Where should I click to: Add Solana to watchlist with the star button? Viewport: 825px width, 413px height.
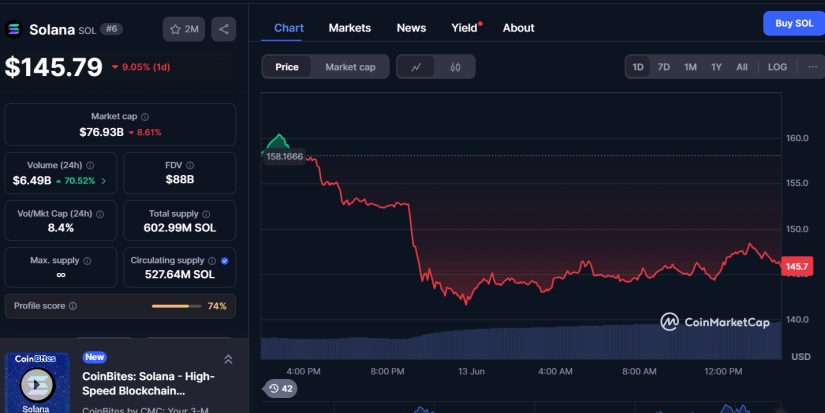184,29
